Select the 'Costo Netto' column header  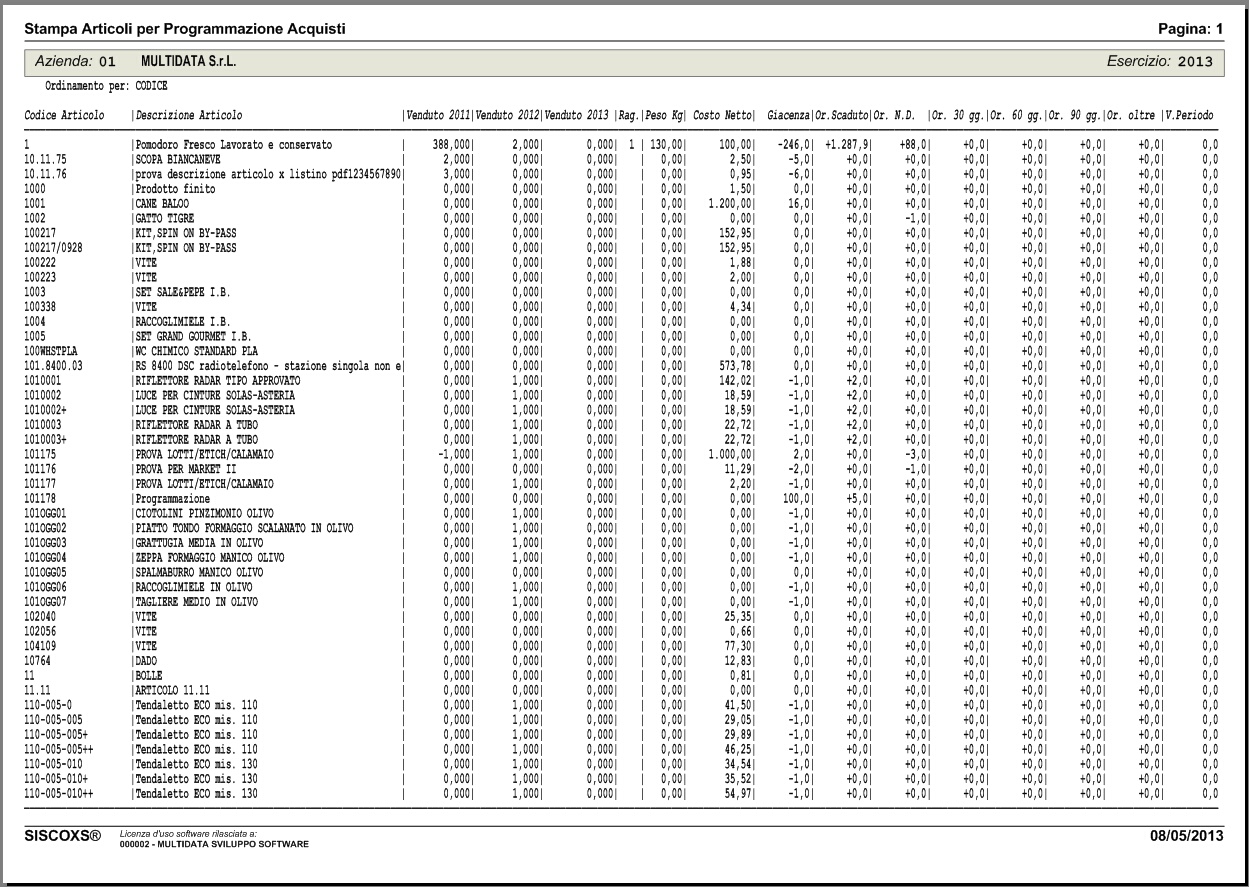pos(724,116)
